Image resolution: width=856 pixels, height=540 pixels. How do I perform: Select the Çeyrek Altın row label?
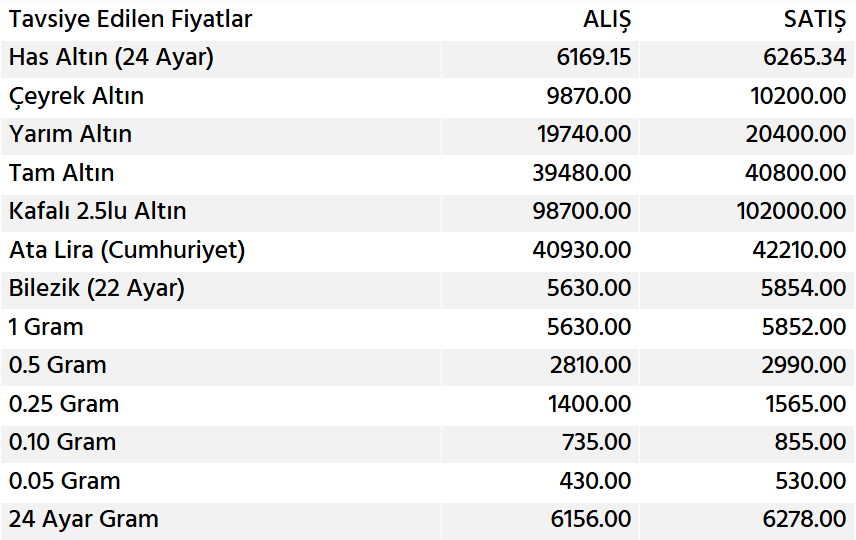click(76, 96)
